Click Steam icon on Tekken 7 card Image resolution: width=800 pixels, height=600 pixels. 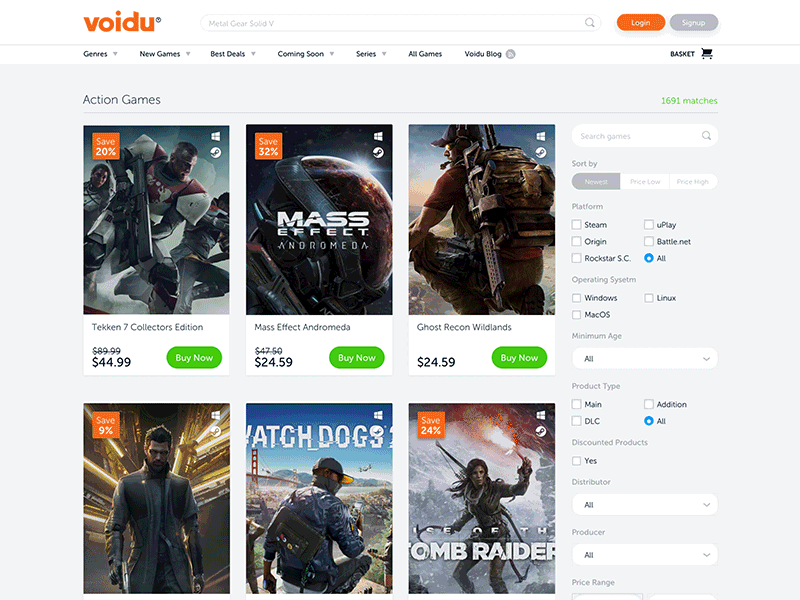point(216,153)
